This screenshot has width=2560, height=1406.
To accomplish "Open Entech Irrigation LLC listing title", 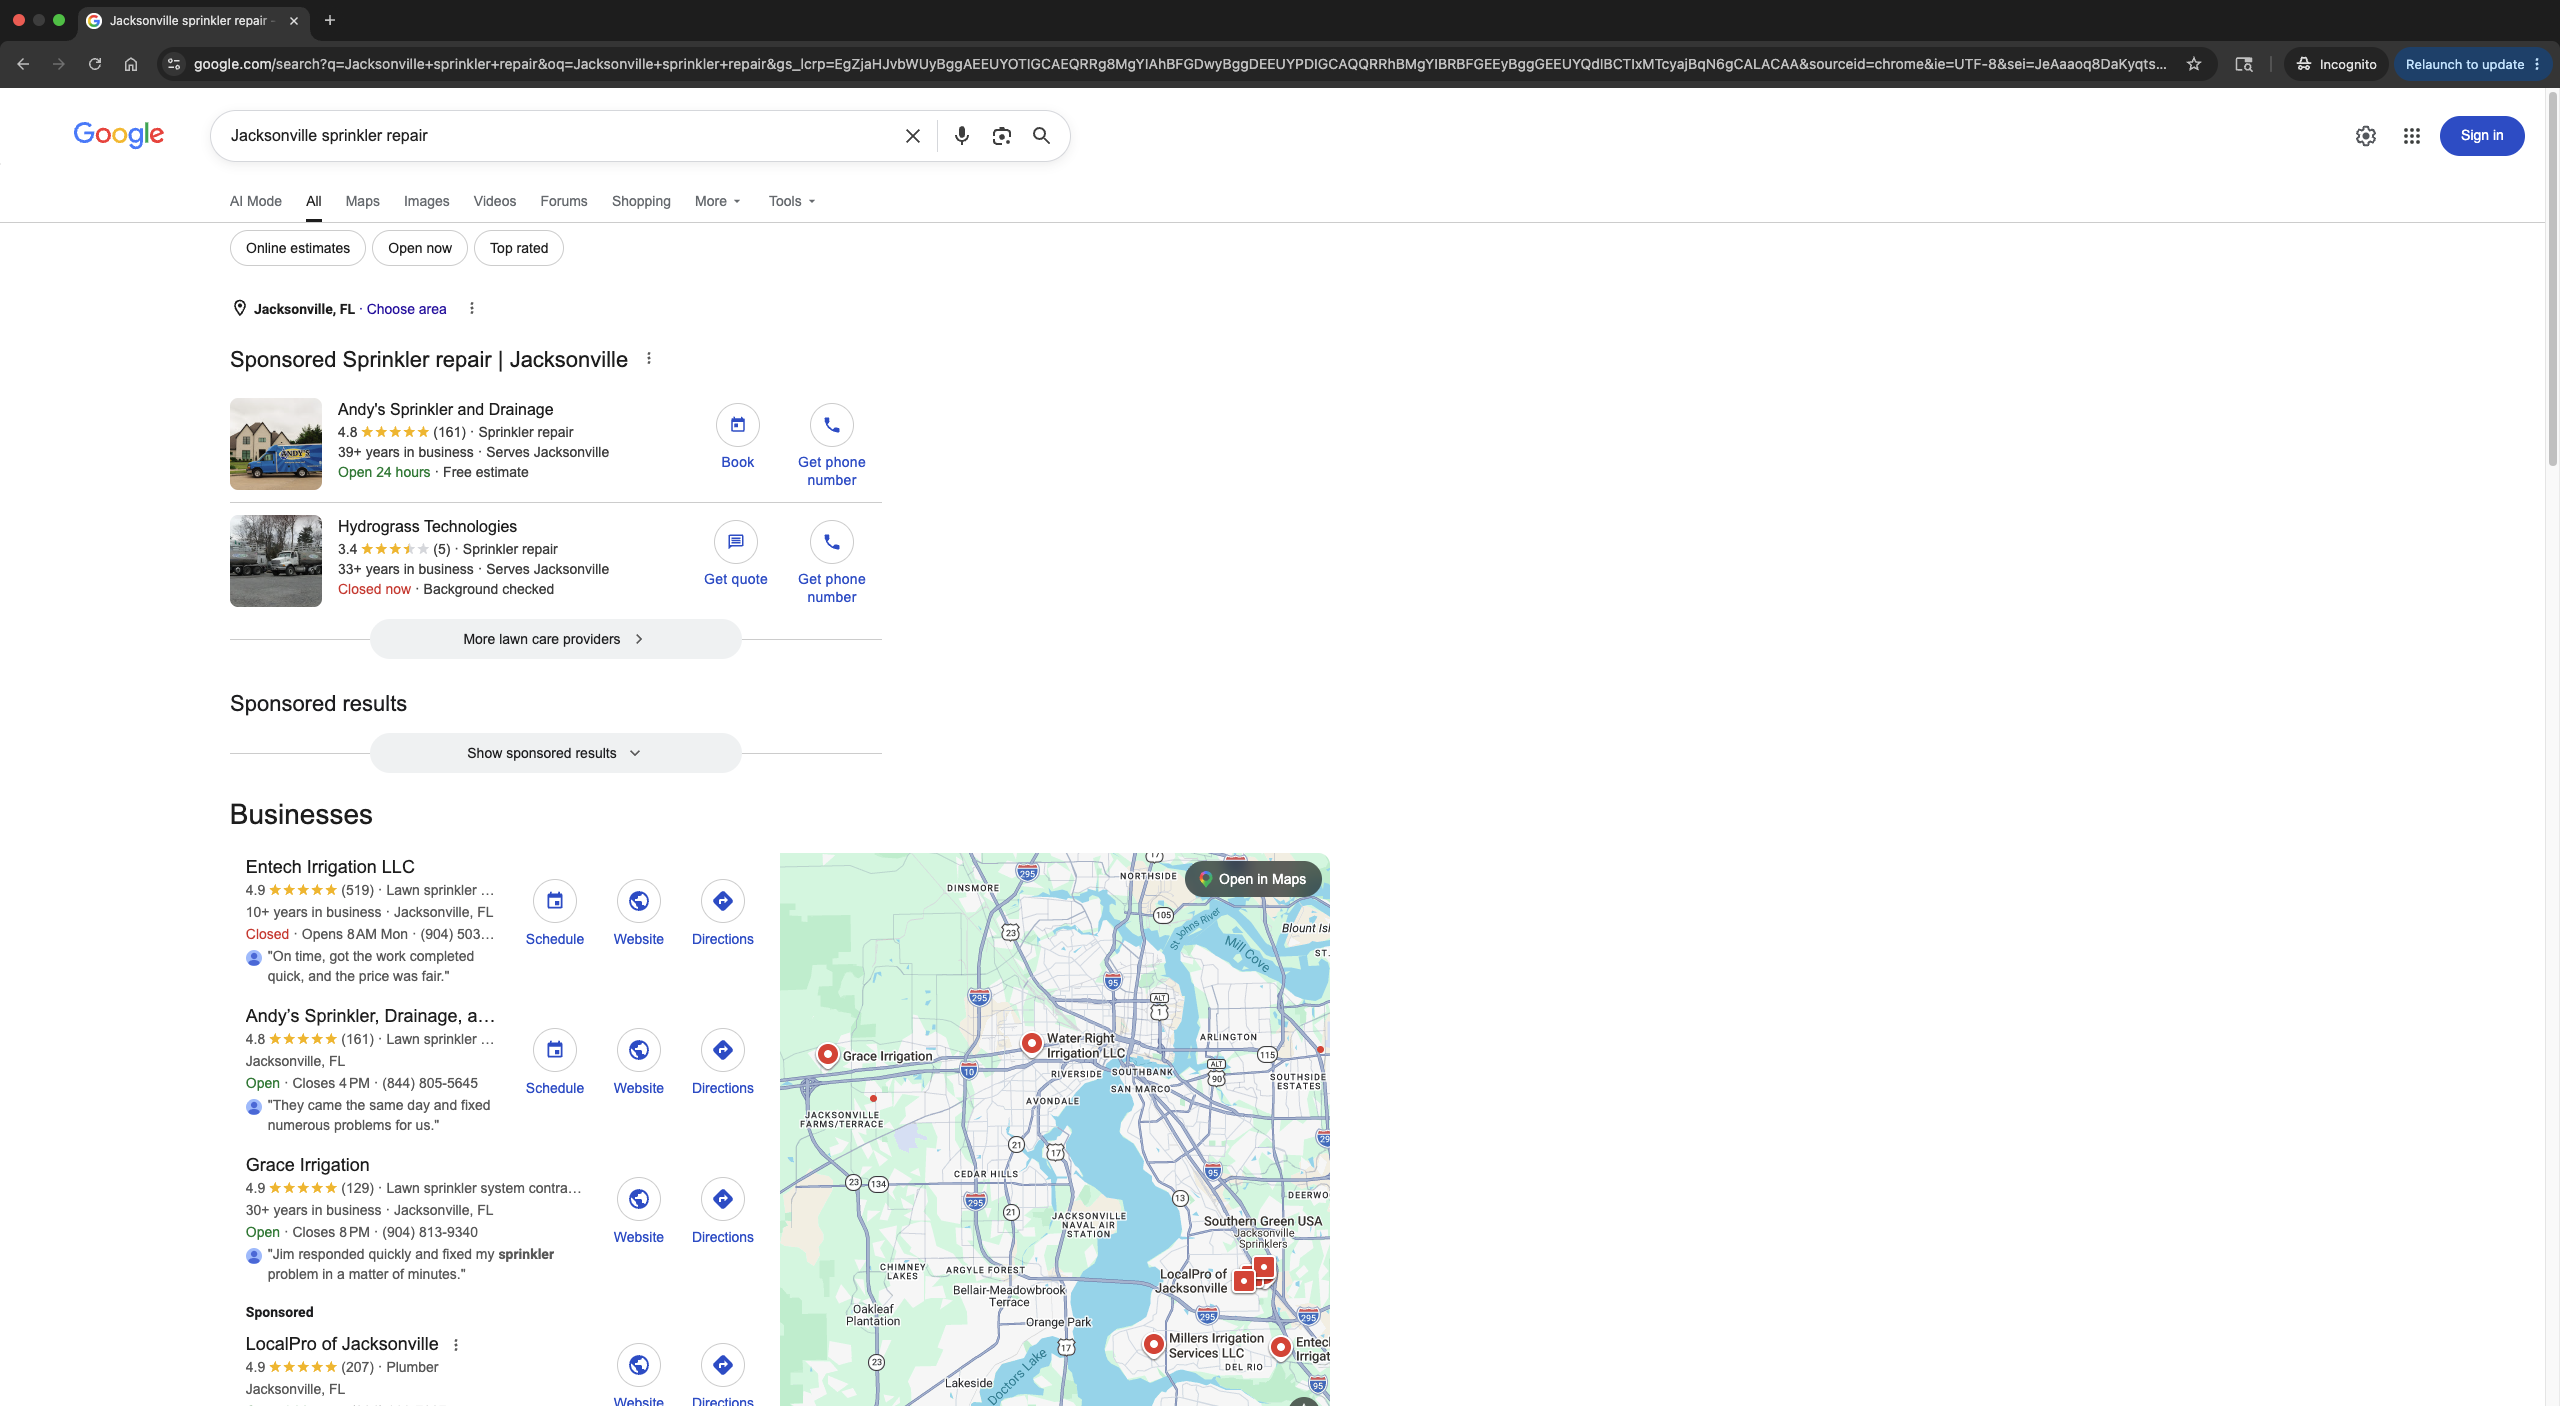I will pyautogui.click(x=330, y=867).
